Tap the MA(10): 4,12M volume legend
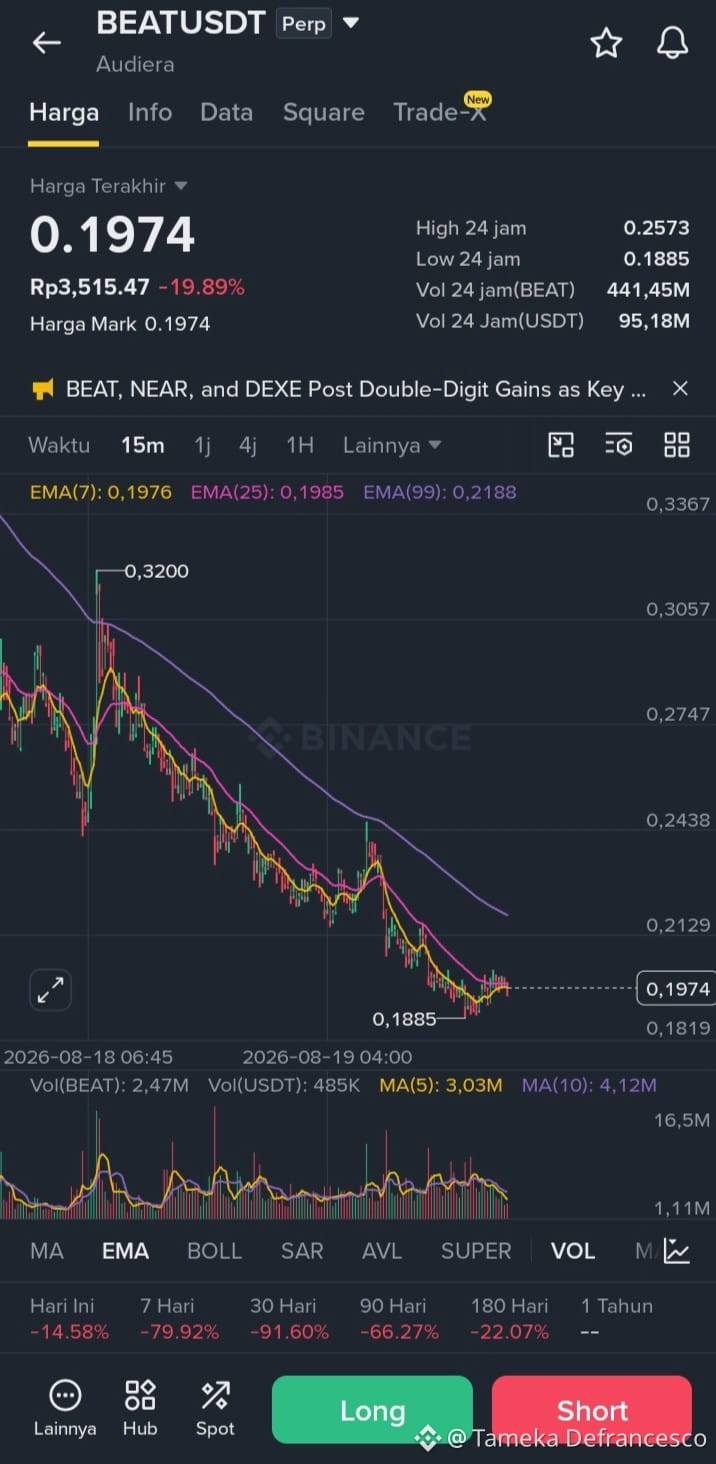 coord(589,1085)
